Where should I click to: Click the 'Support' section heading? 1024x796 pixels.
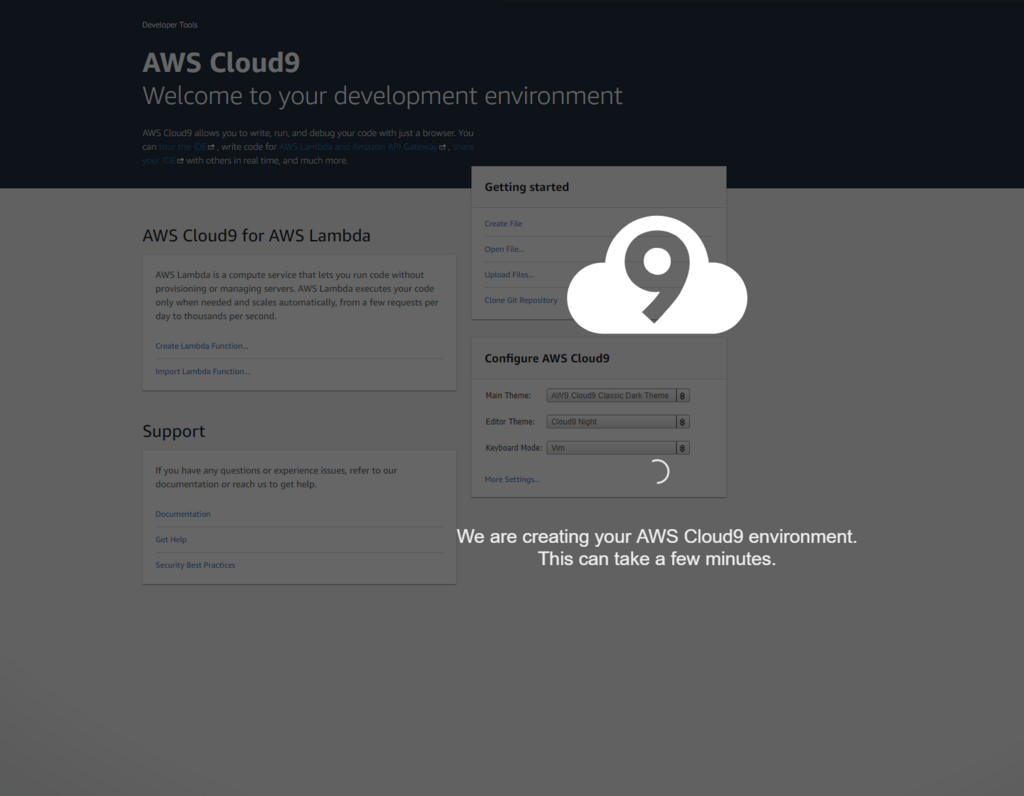tap(174, 431)
